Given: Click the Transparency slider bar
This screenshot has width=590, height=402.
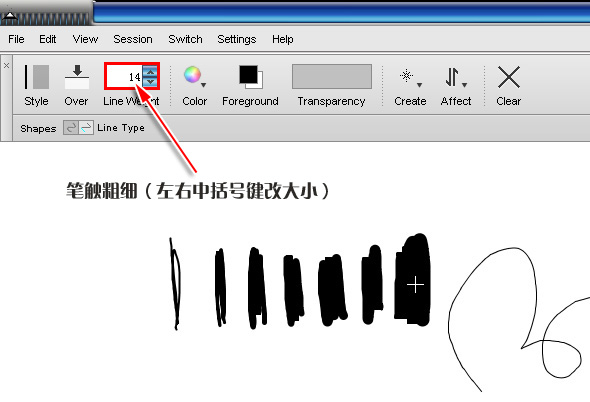Looking at the screenshot, I should (x=332, y=76).
